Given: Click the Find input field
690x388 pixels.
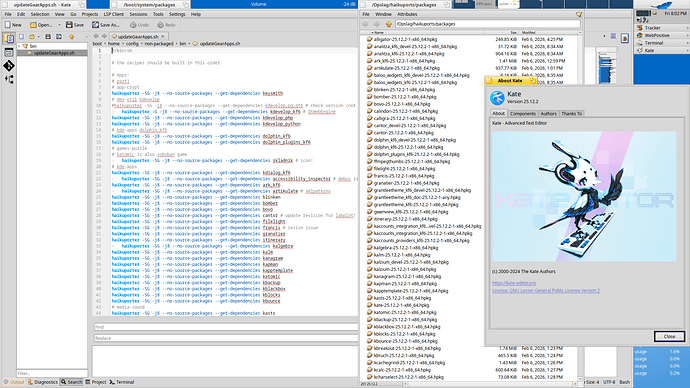Looking at the screenshot, I should (226, 327).
